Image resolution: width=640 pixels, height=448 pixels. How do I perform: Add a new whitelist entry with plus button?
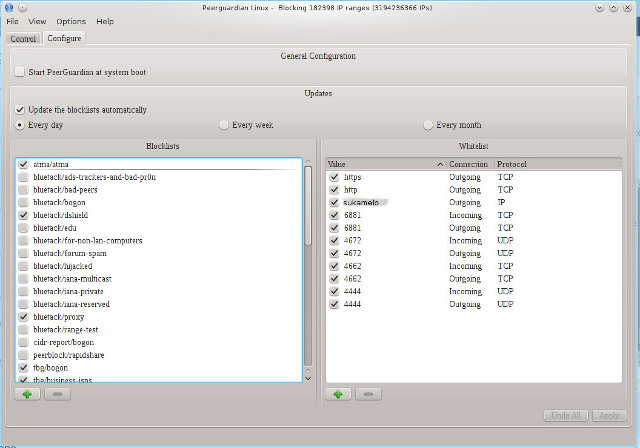click(336, 395)
